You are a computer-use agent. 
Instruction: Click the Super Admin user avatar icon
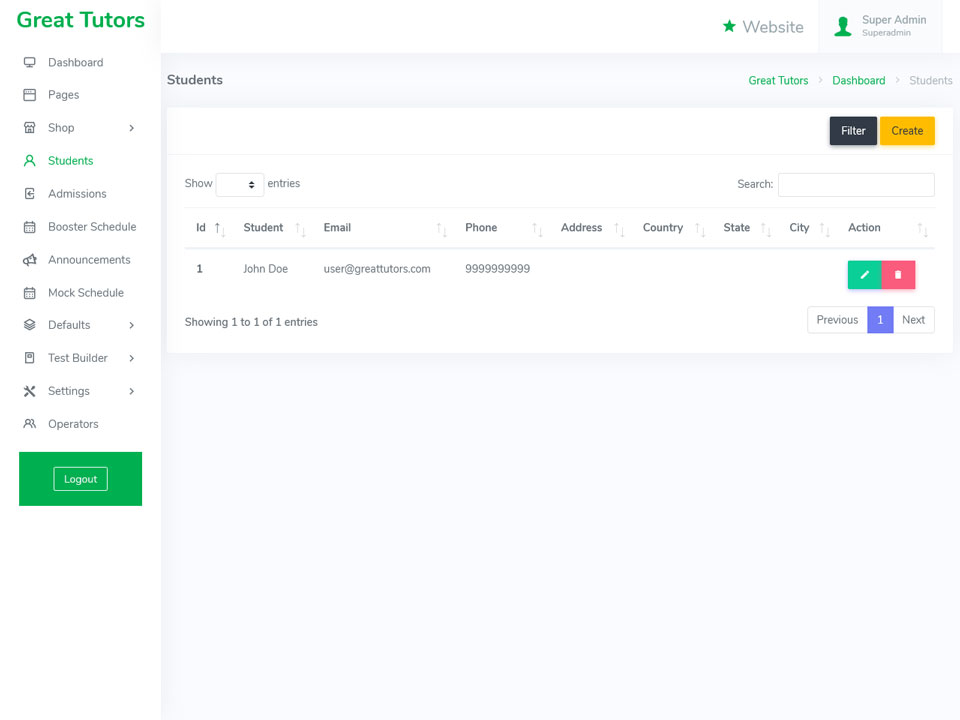[x=842, y=26]
